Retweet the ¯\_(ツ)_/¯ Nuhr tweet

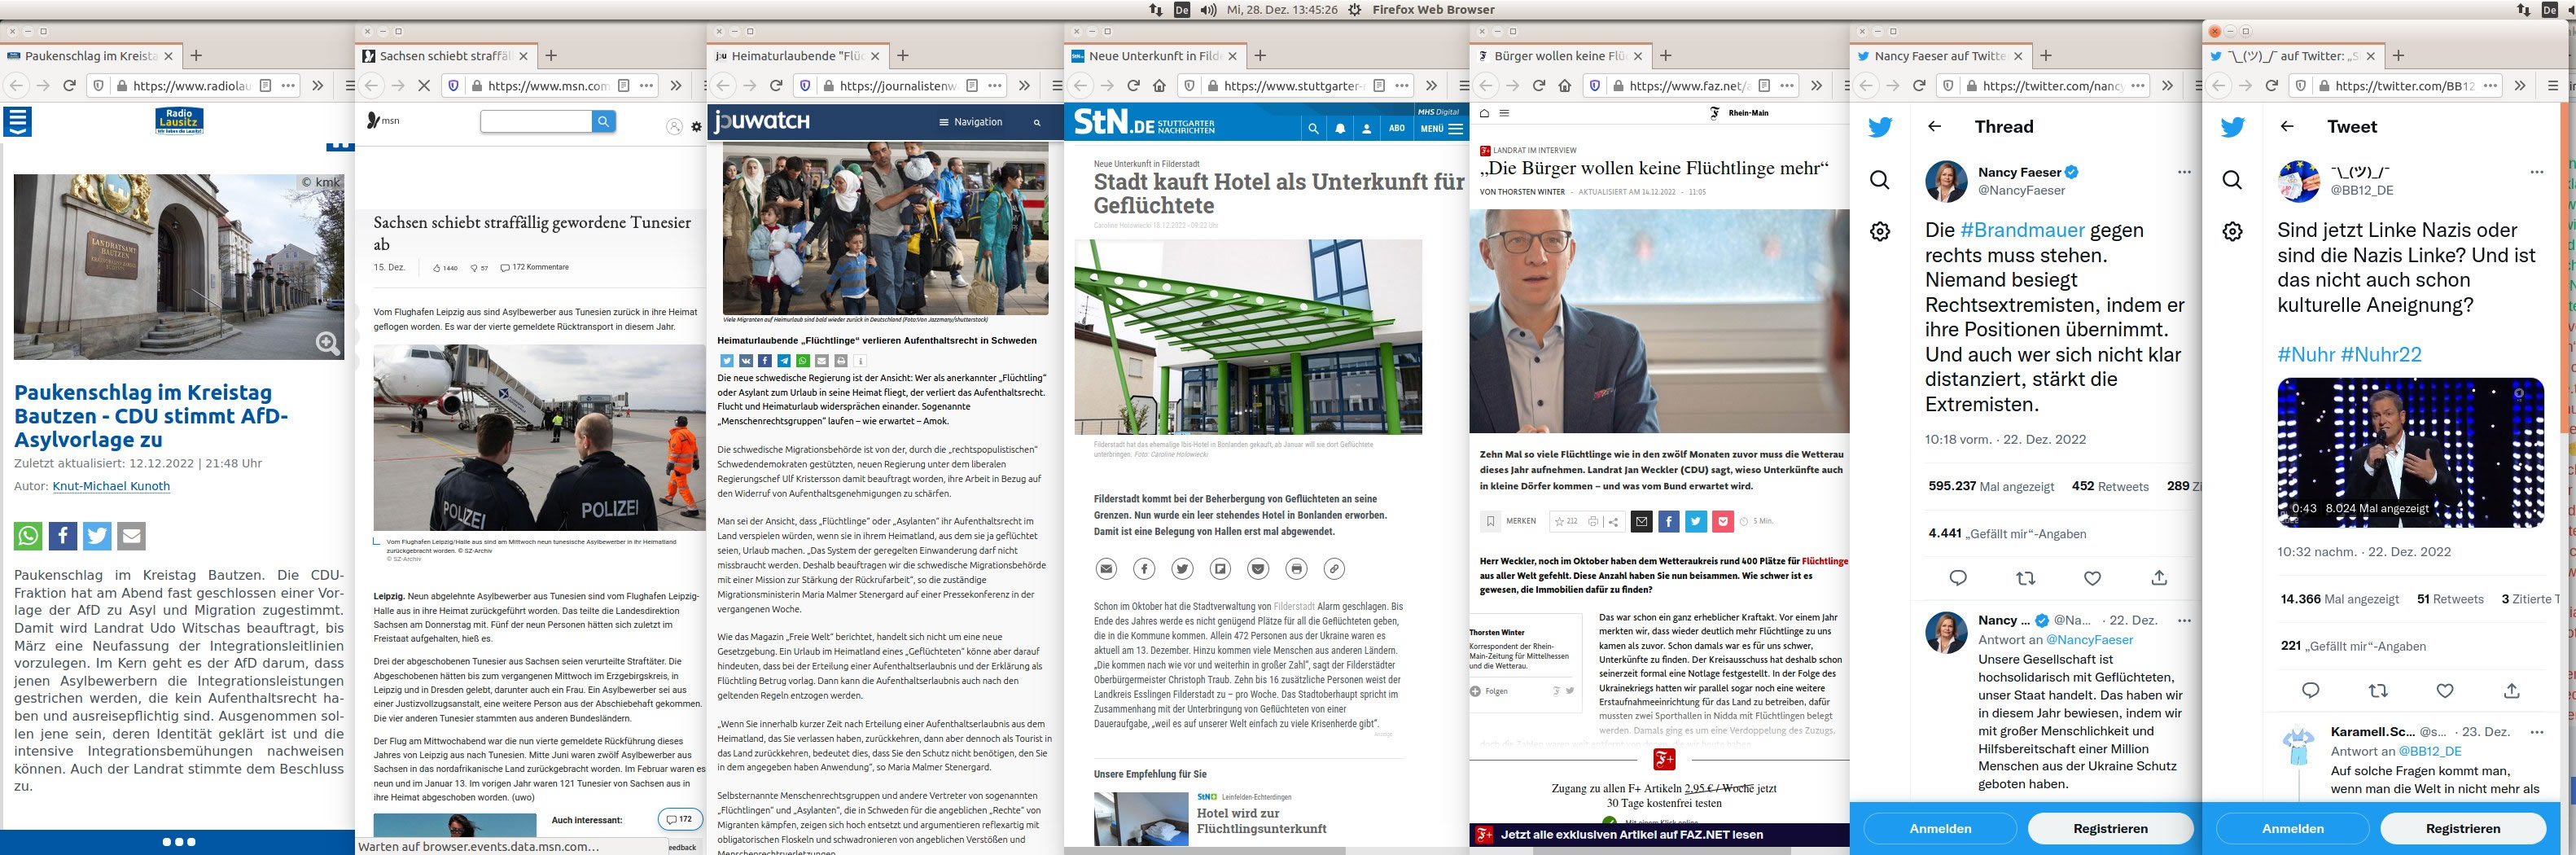(2378, 690)
